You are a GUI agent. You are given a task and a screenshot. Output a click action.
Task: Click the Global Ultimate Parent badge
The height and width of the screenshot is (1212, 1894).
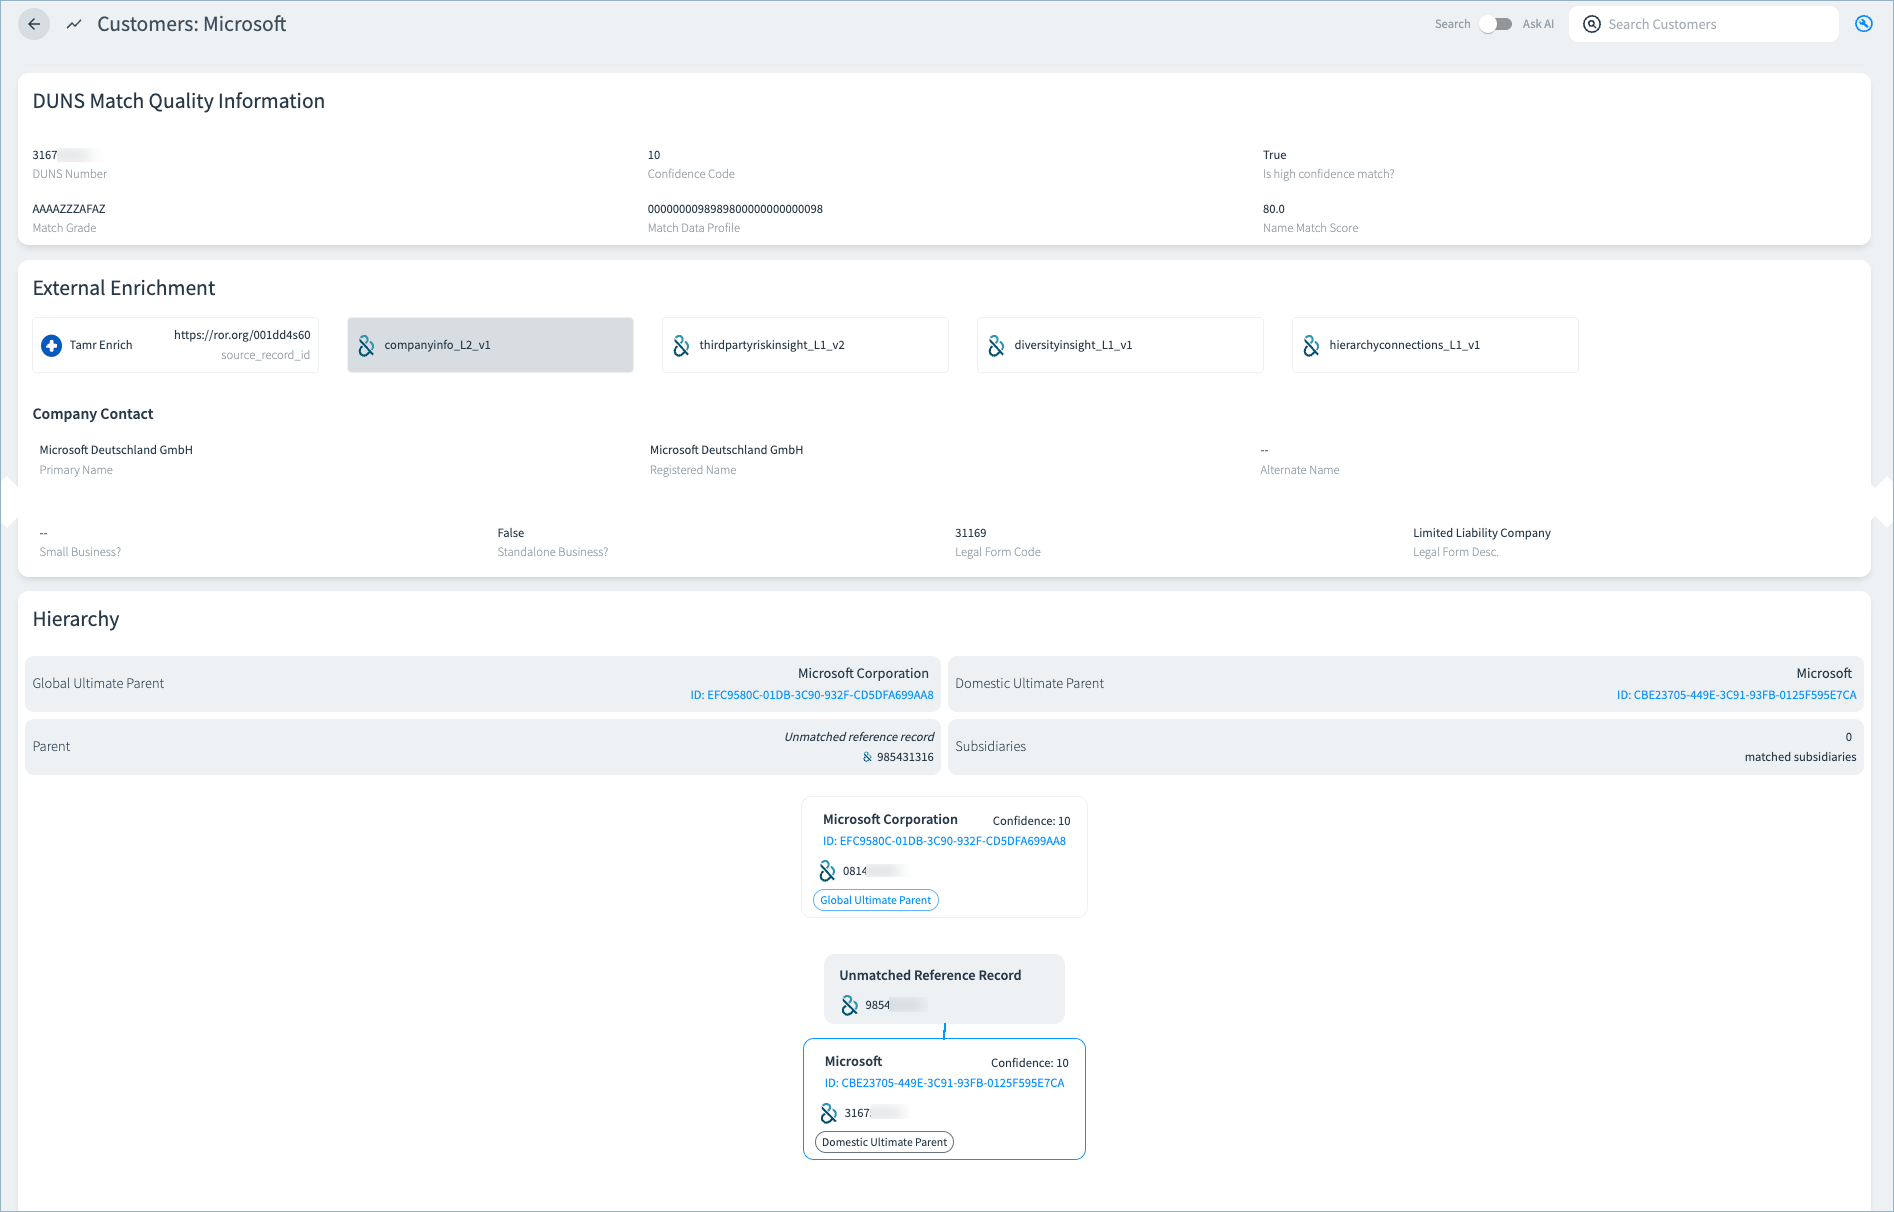pyautogui.click(x=876, y=900)
